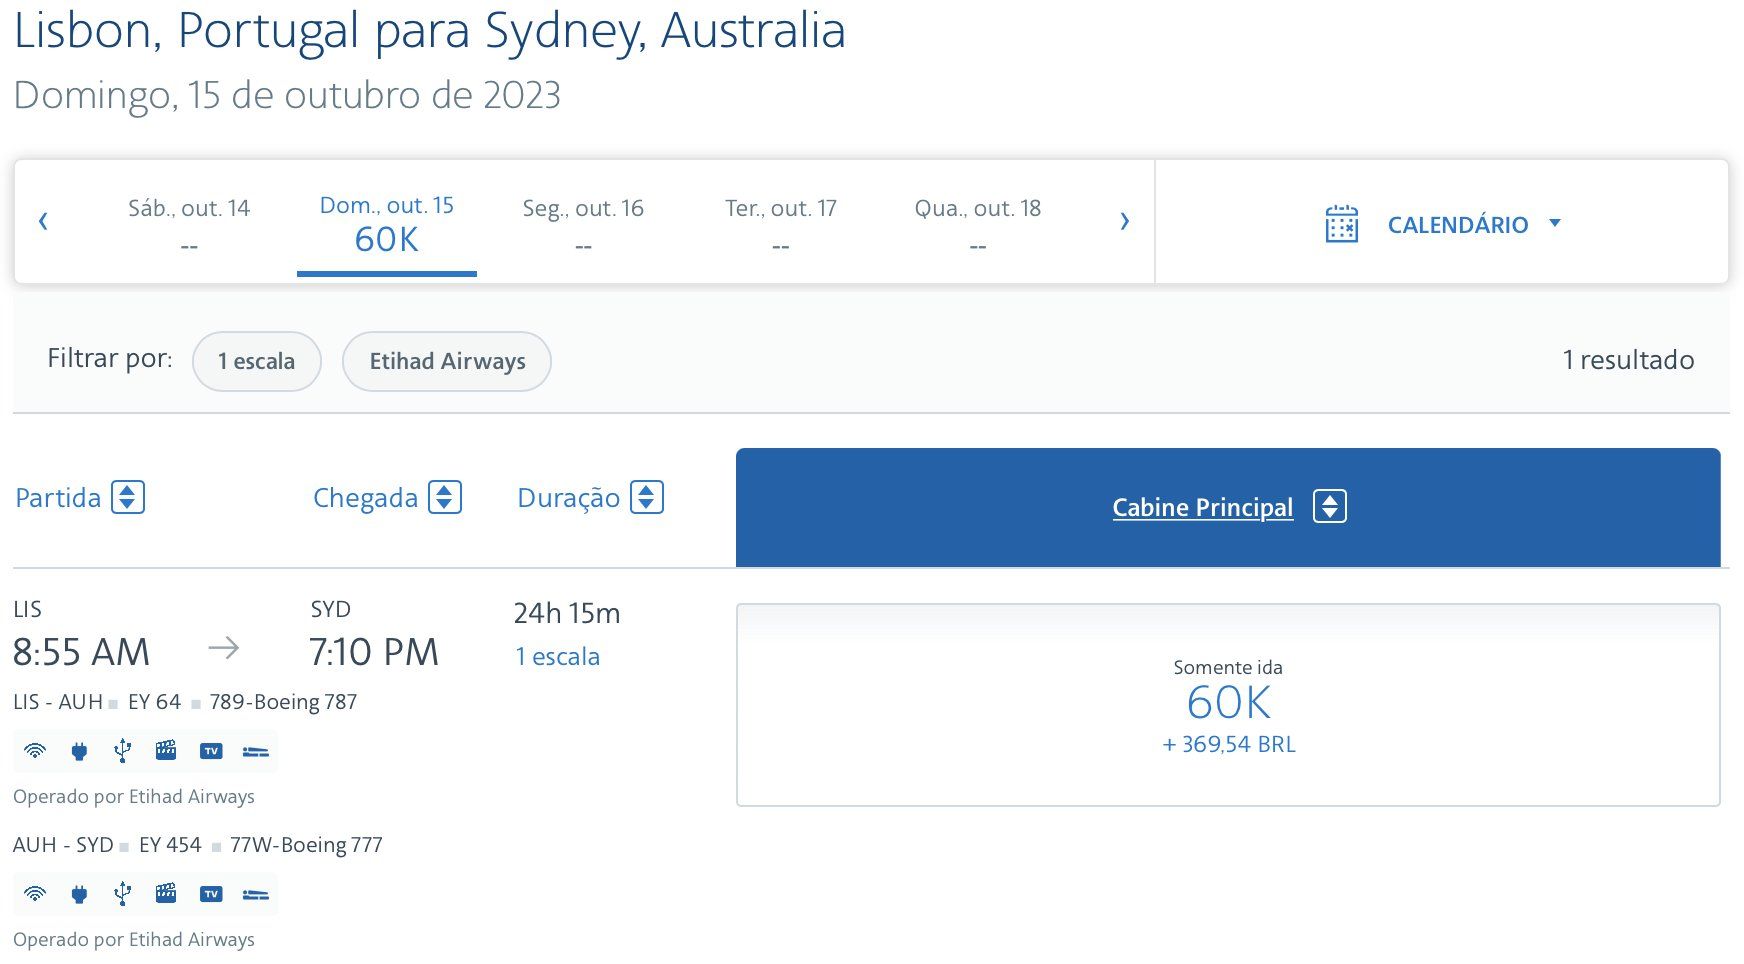The image size is (1744, 964).
Task: Click the + 369,54 BRL fee text
Action: click(x=1229, y=744)
